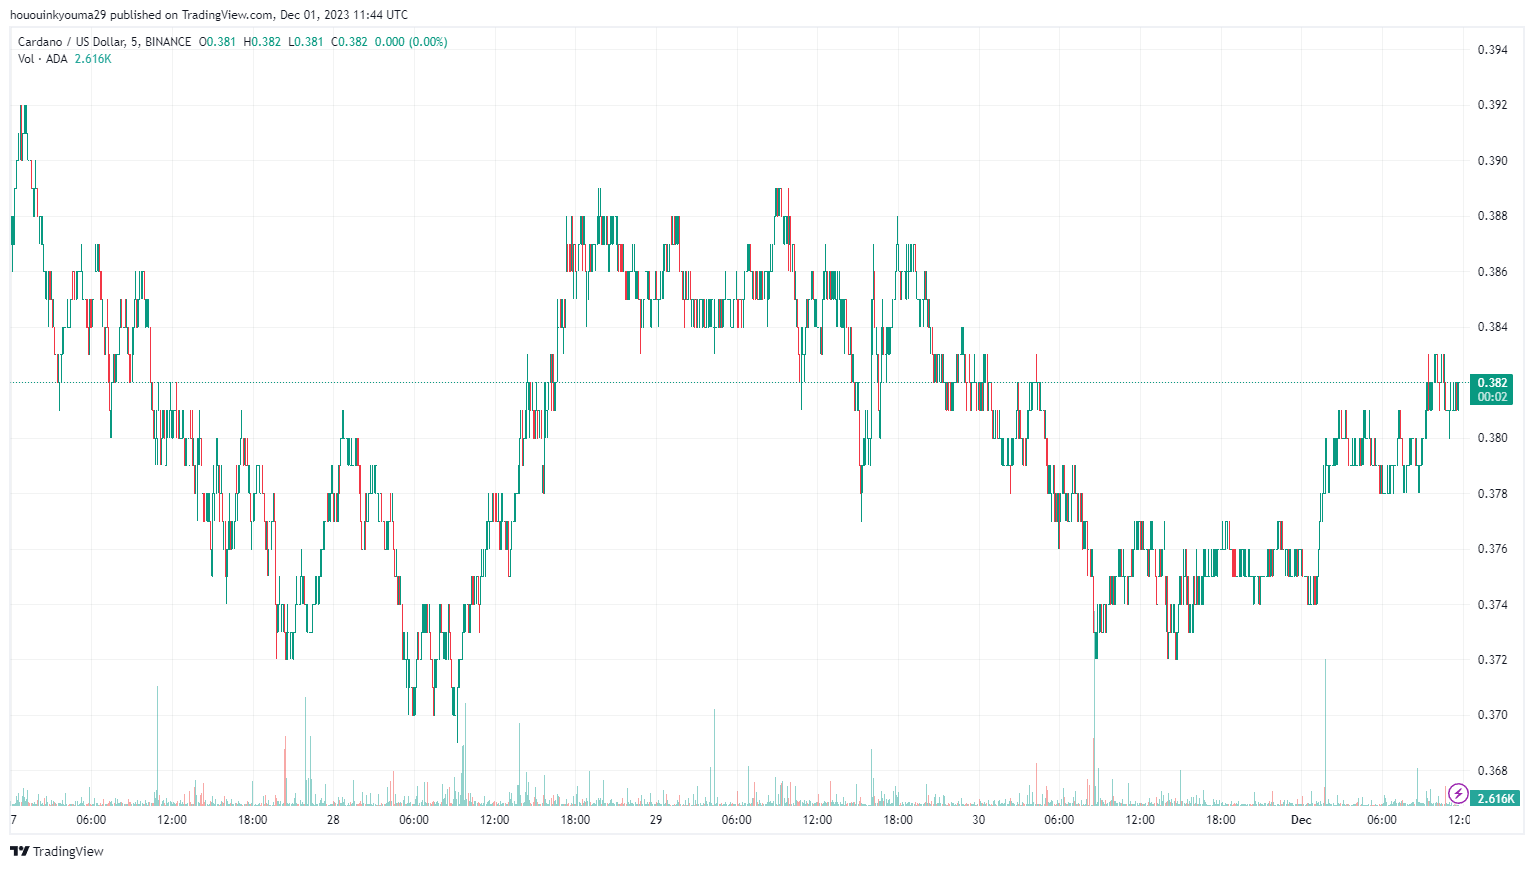
Task: Click the 0.386 price axis label
Action: coord(1492,272)
